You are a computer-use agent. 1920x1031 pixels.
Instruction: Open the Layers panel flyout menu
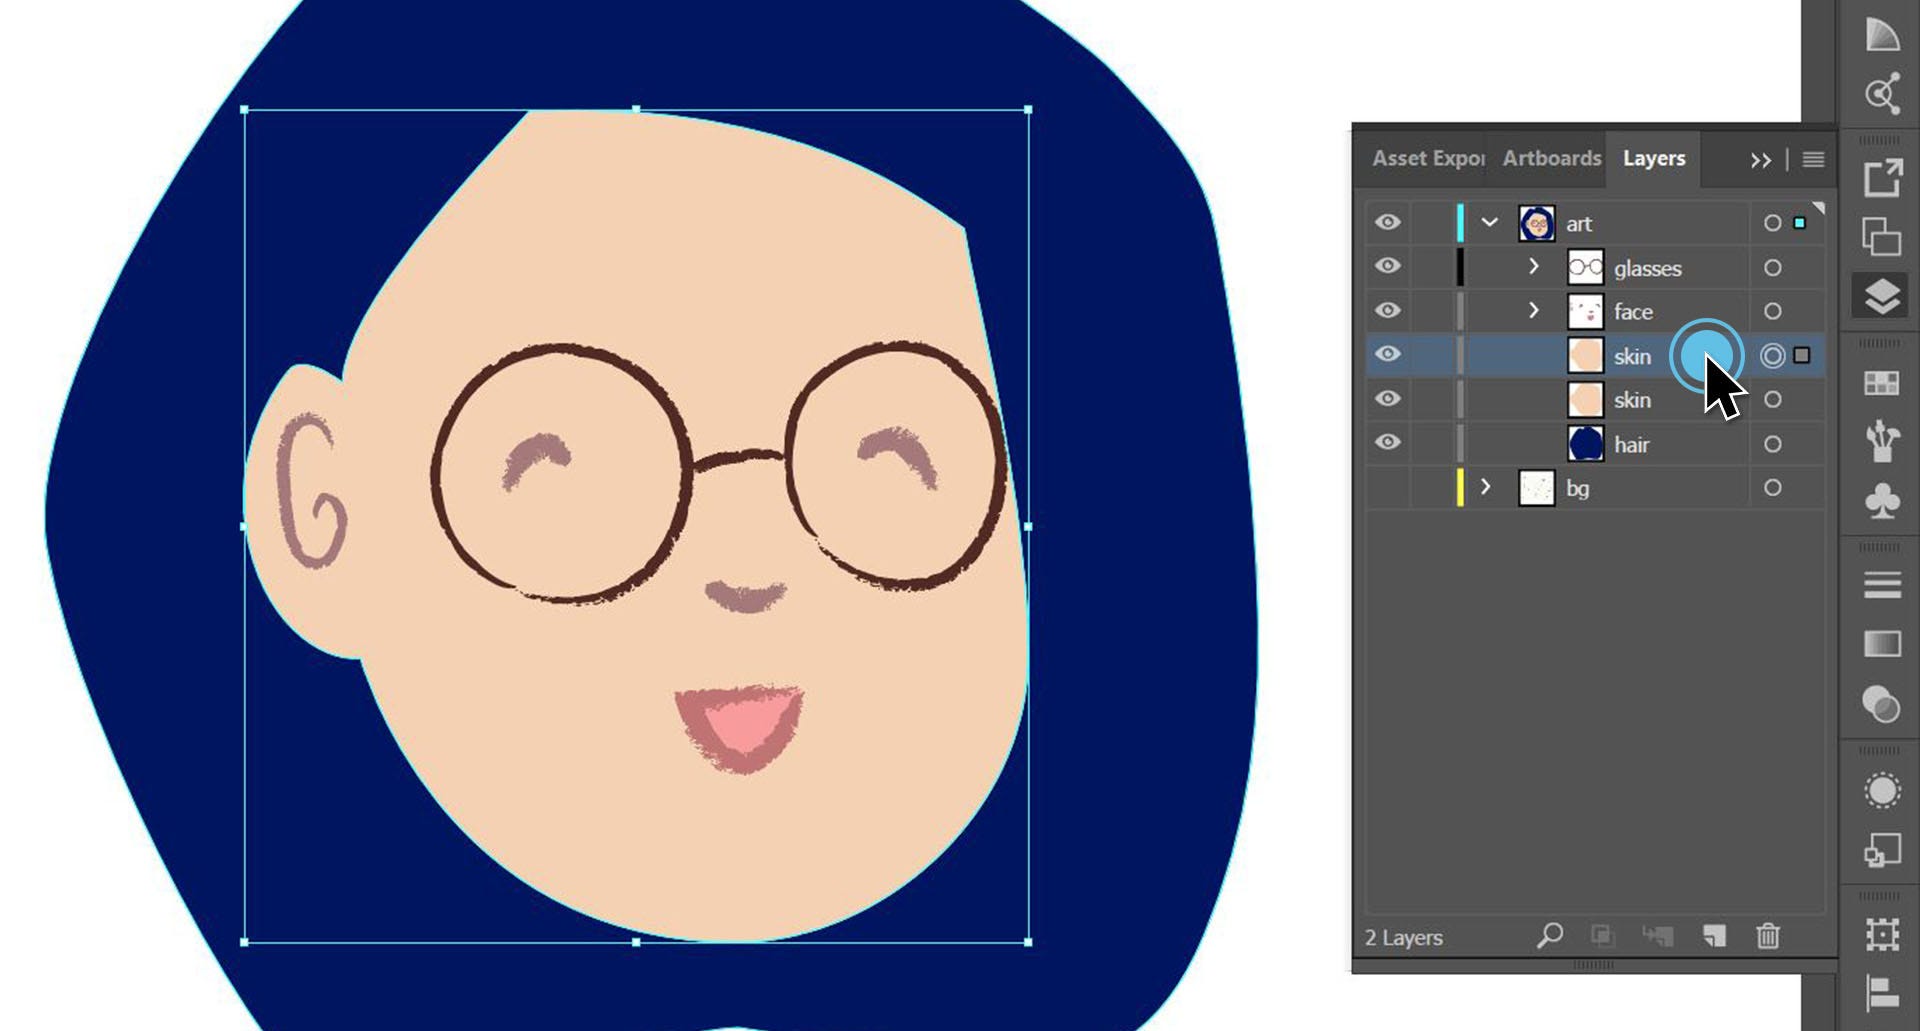tap(1812, 159)
